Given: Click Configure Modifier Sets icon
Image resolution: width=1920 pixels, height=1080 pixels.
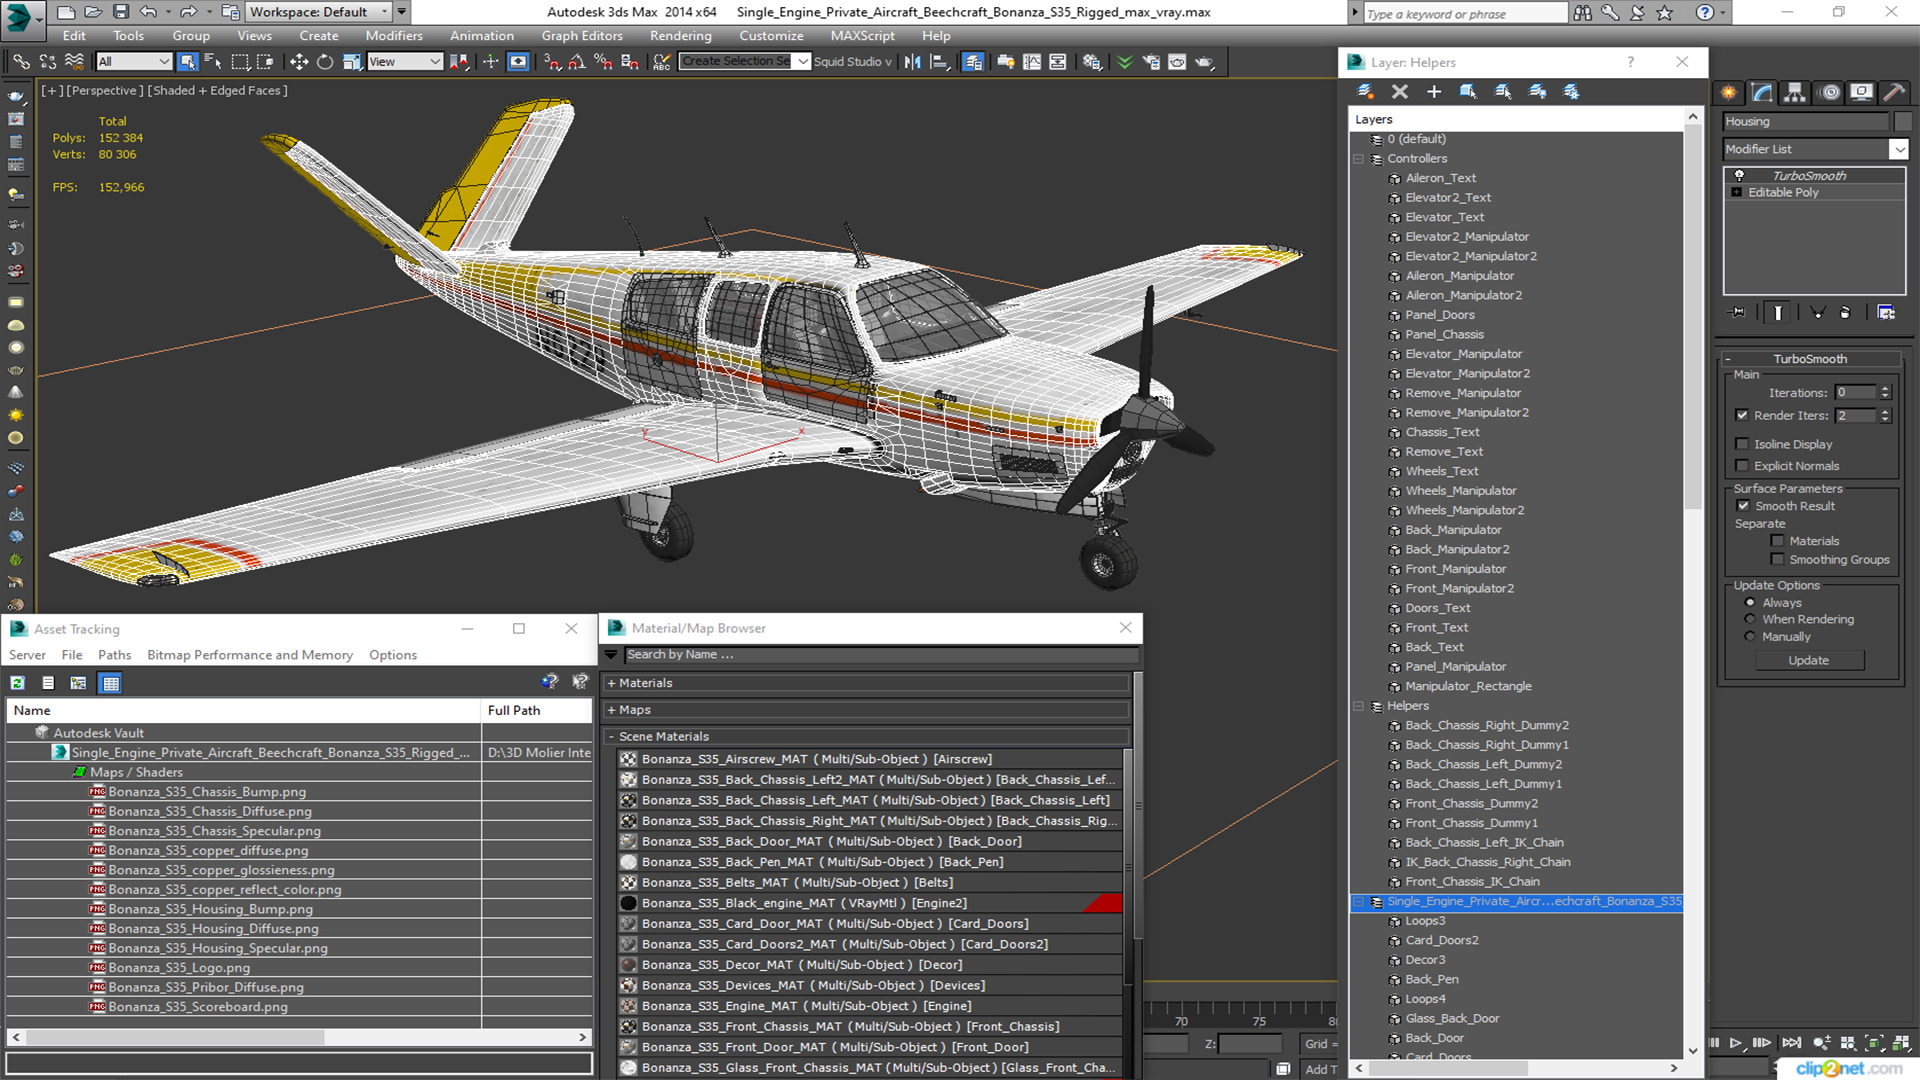Looking at the screenshot, I should click(1886, 312).
